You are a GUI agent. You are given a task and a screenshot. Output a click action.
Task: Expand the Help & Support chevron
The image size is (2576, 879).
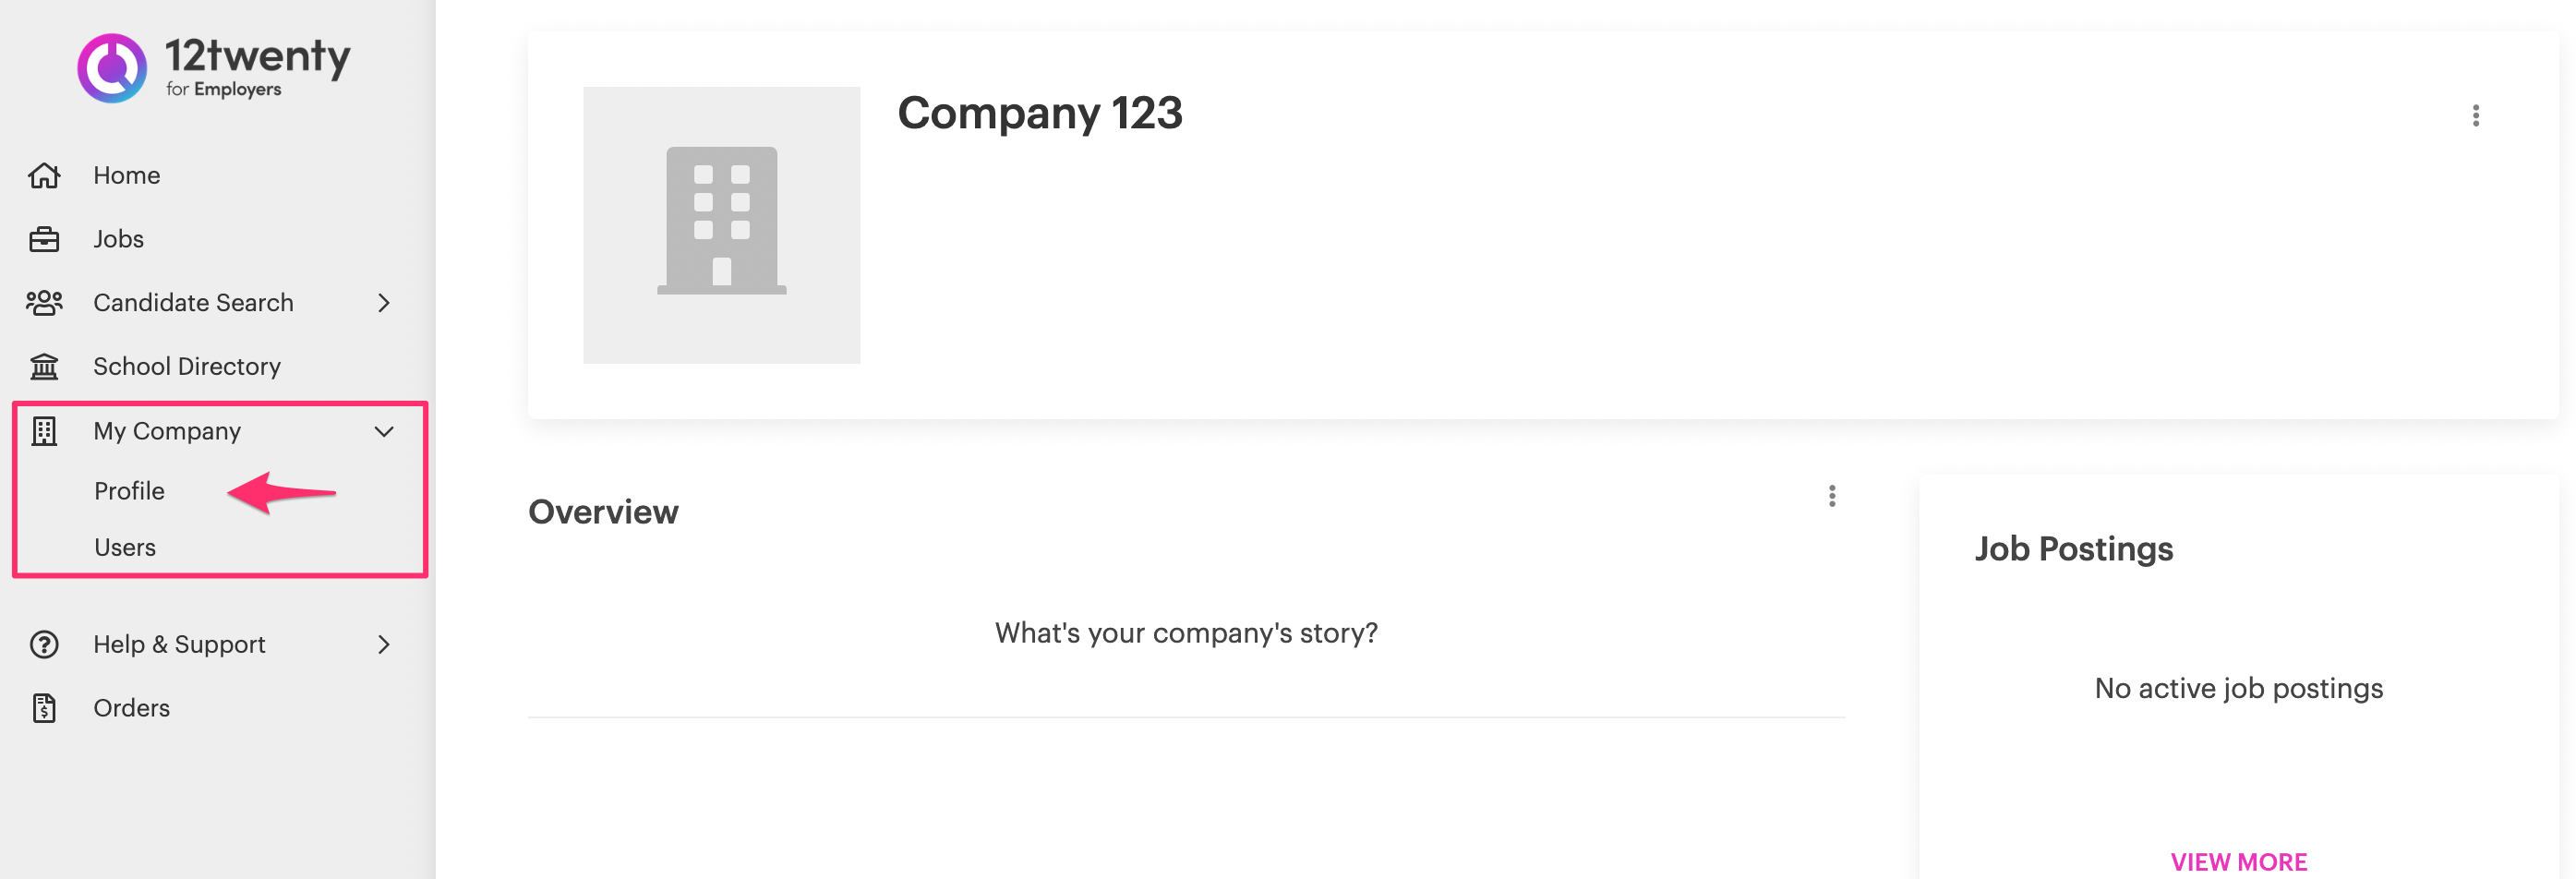tap(384, 645)
